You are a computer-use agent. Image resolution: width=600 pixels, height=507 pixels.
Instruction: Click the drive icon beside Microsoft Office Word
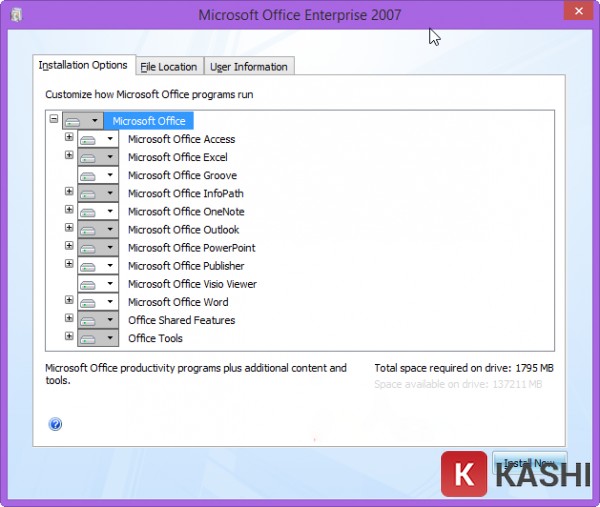[x=88, y=302]
